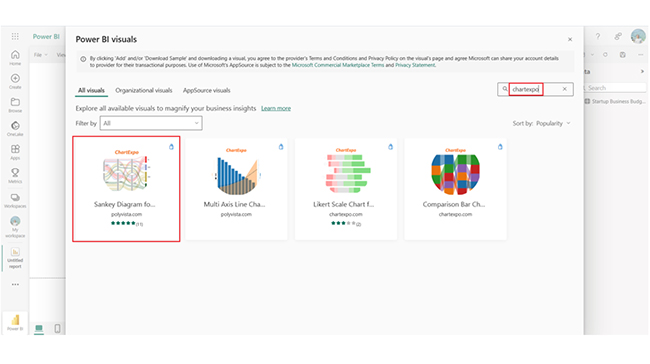Close the Power BI visuals dialog
Screen dimensions: 650x364
click(x=570, y=39)
